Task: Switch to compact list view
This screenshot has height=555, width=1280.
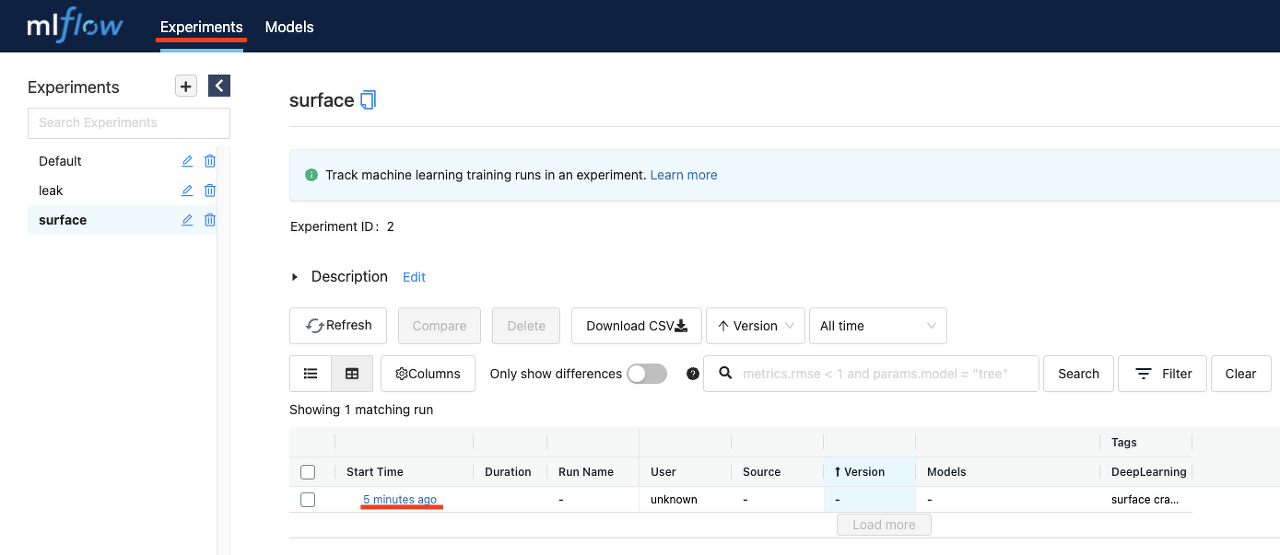Action: tap(310, 374)
